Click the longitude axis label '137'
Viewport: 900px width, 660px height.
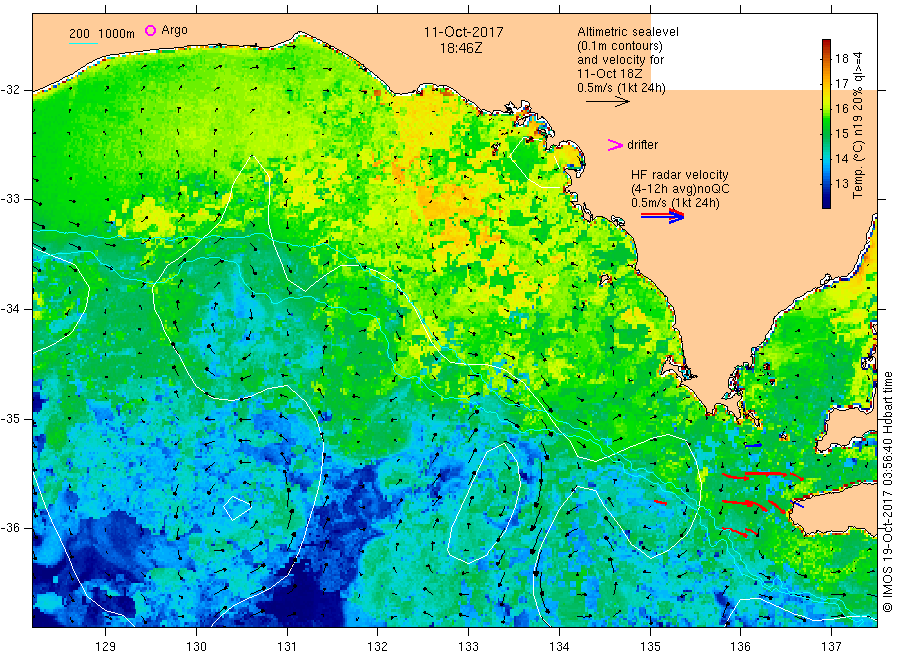point(831,647)
